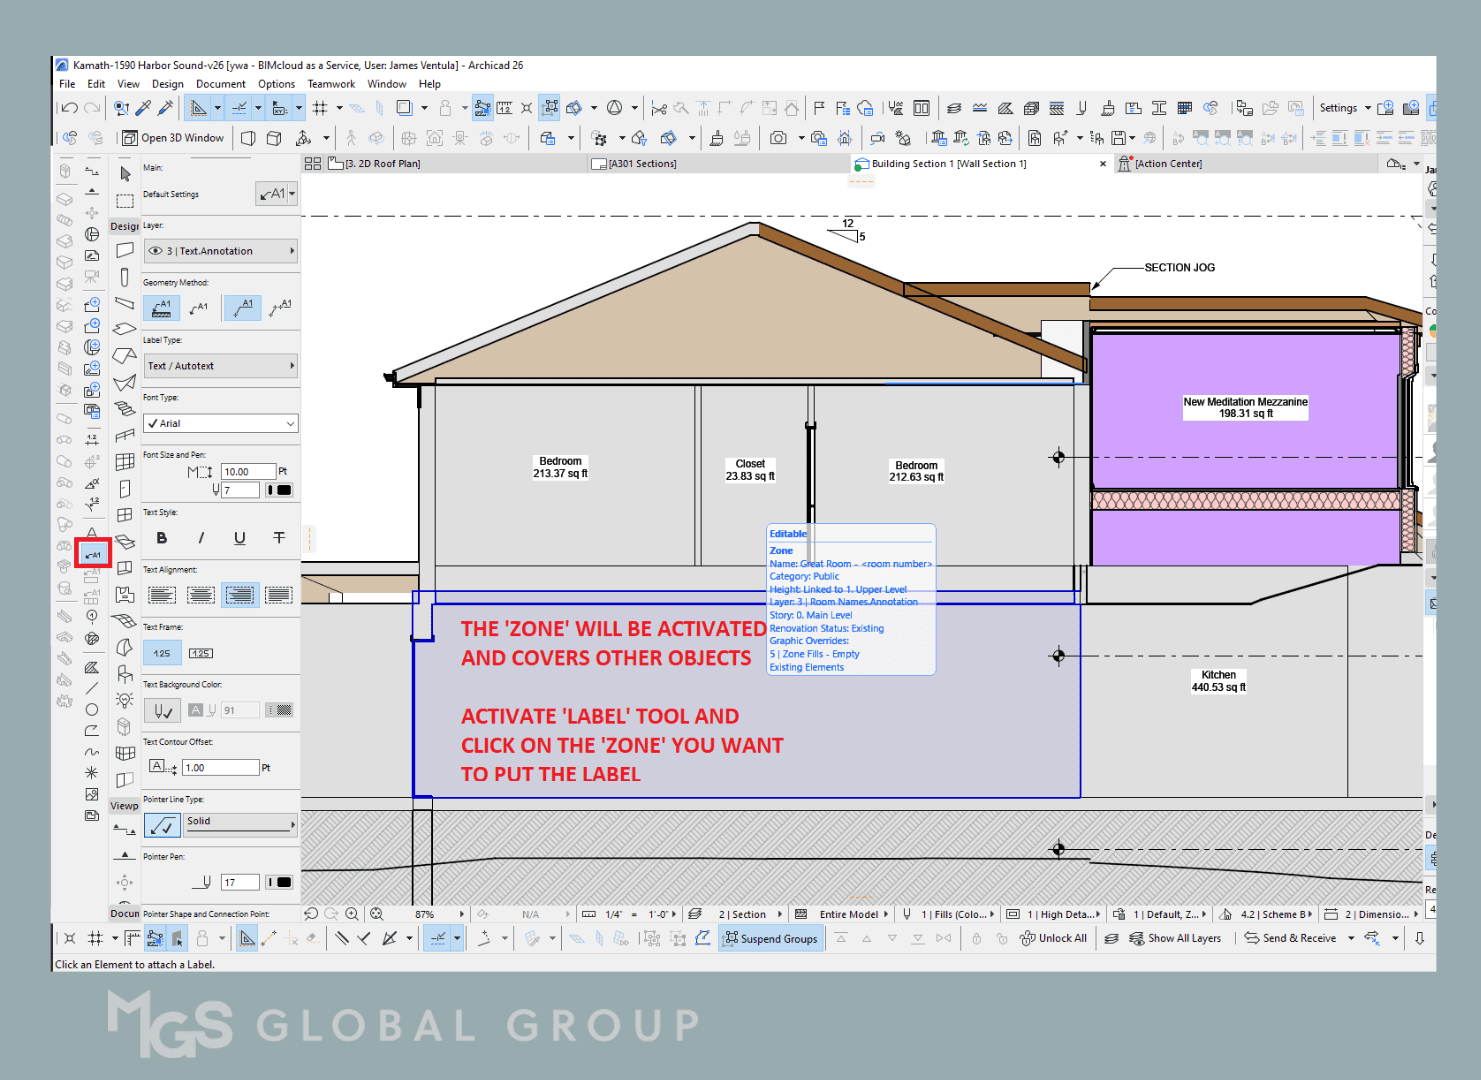Toggle the justified Text Alignment option
Image resolution: width=1481 pixels, height=1080 pixels.
tap(278, 594)
